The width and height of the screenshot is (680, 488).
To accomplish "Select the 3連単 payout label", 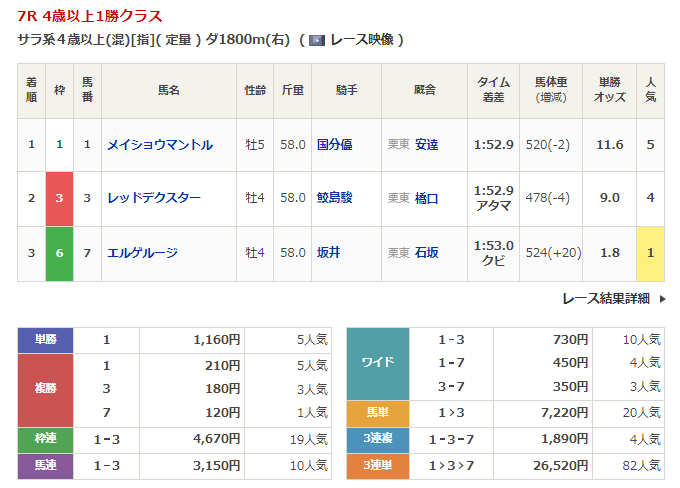I will click(x=377, y=465).
